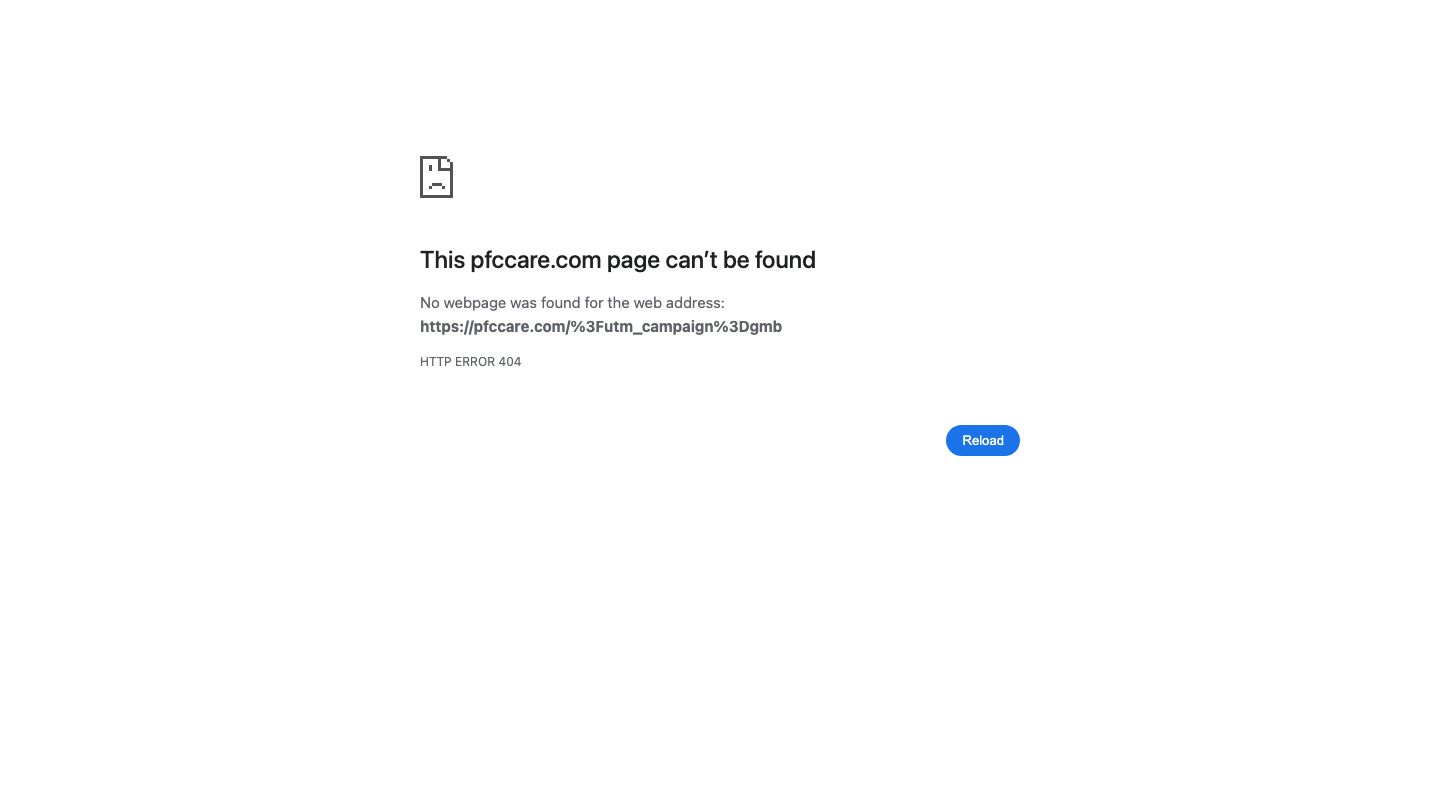Click the word 'found' in the heading
The image size is (1440, 810).
tap(785, 260)
